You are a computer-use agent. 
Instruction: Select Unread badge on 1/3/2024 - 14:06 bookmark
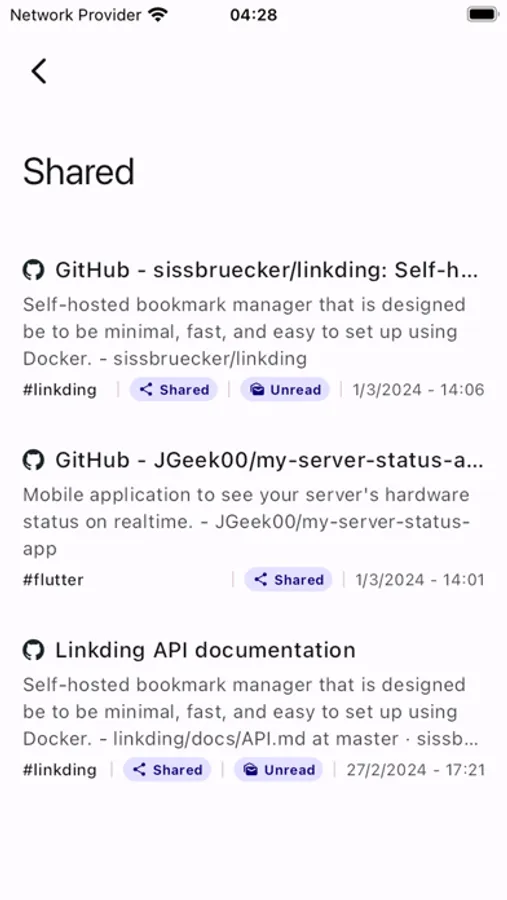[x=285, y=390]
